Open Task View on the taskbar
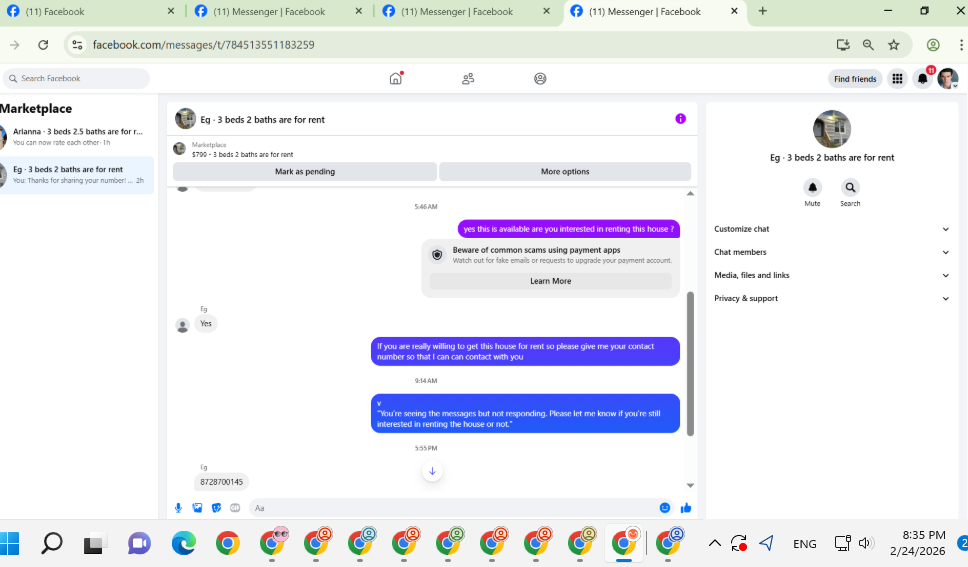 (x=95, y=544)
